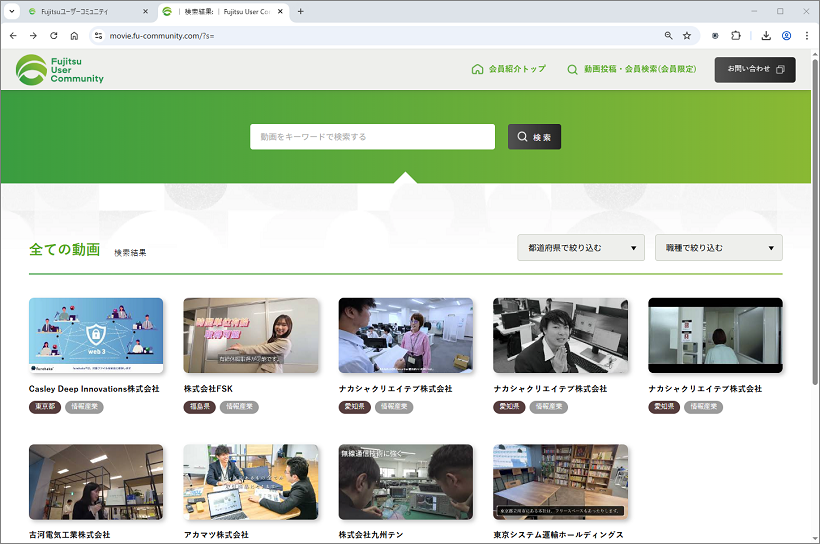Open the extensions puzzle icon
The height and width of the screenshot is (544, 820).
736,36
